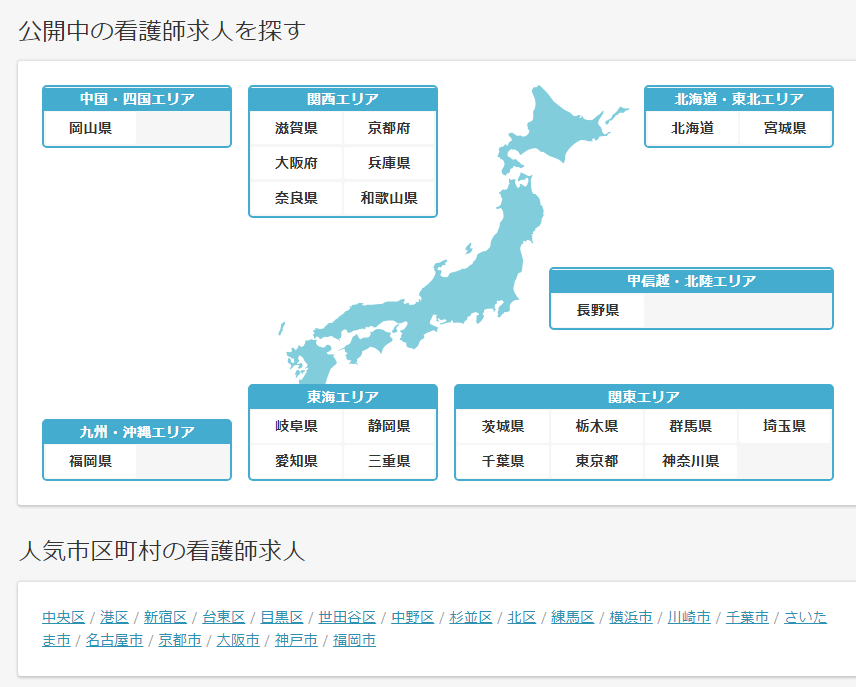
Task: Click the 中国・四国エリア header
Action: (137, 99)
